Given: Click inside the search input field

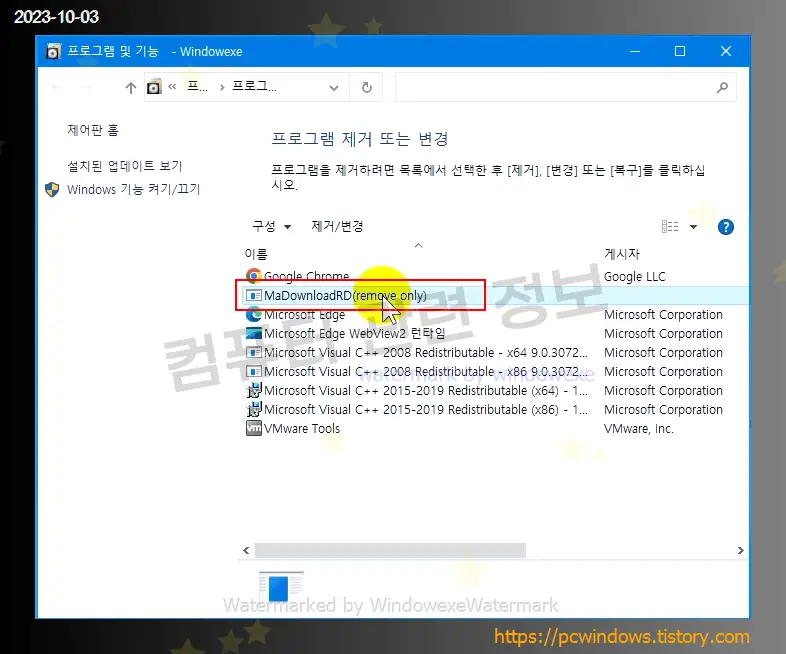Looking at the screenshot, I should coord(555,88).
